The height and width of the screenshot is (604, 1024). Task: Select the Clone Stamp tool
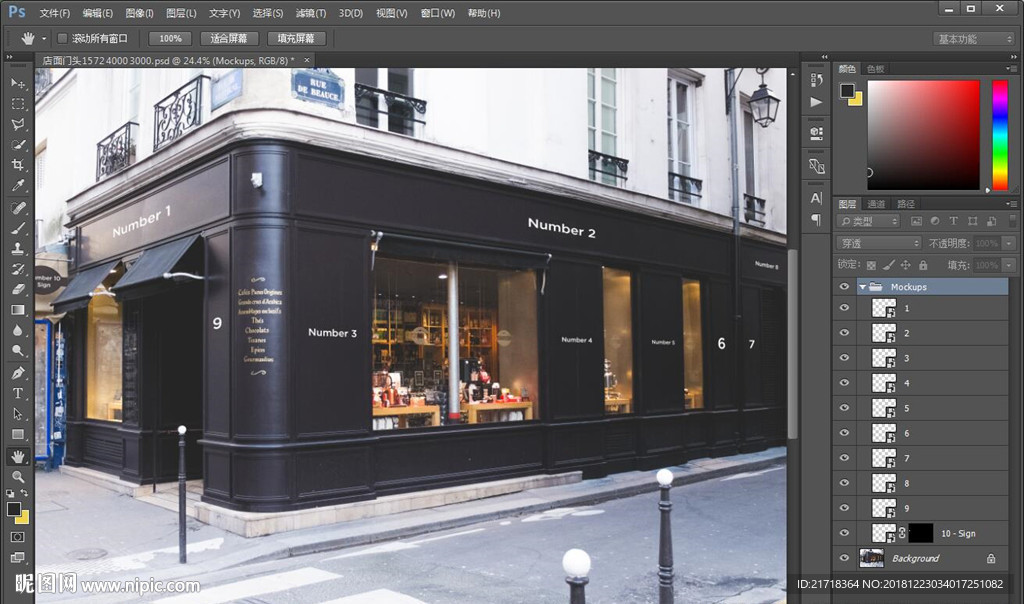[18, 248]
